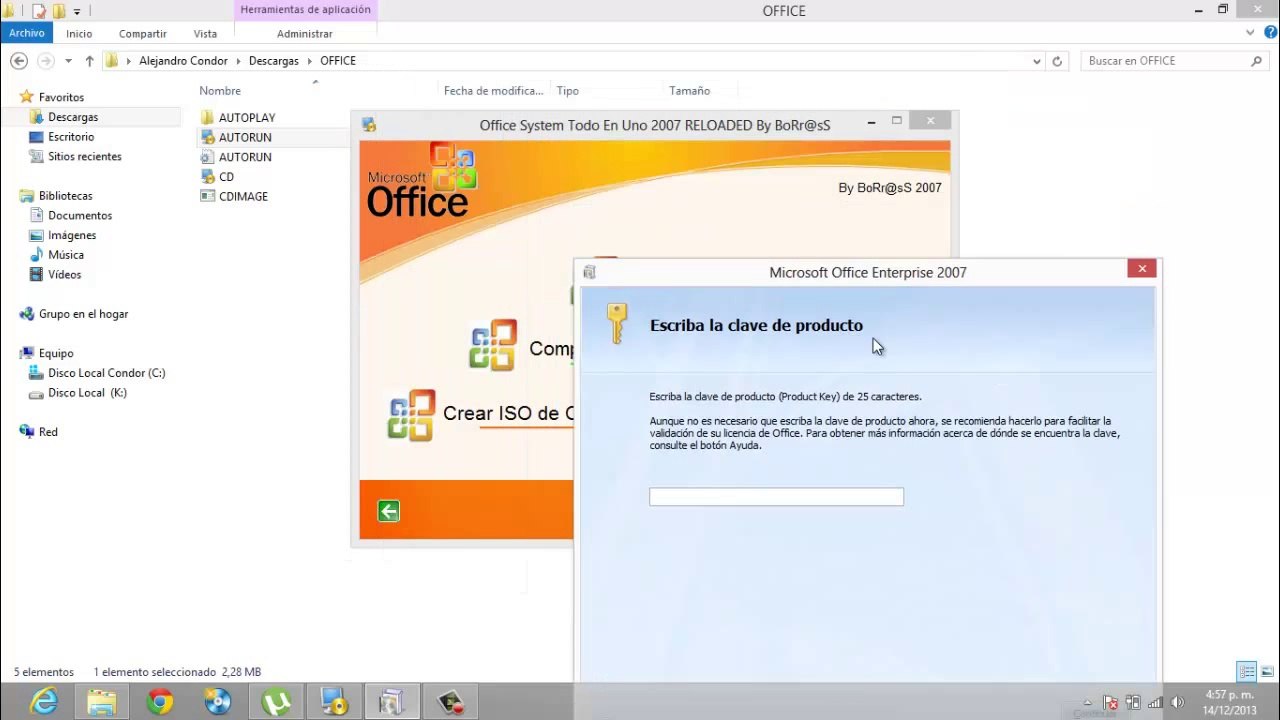Expand the ribbon with the chevron arrow
The height and width of the screenshot is (720, 1280).
click(x=1250, y=33)
